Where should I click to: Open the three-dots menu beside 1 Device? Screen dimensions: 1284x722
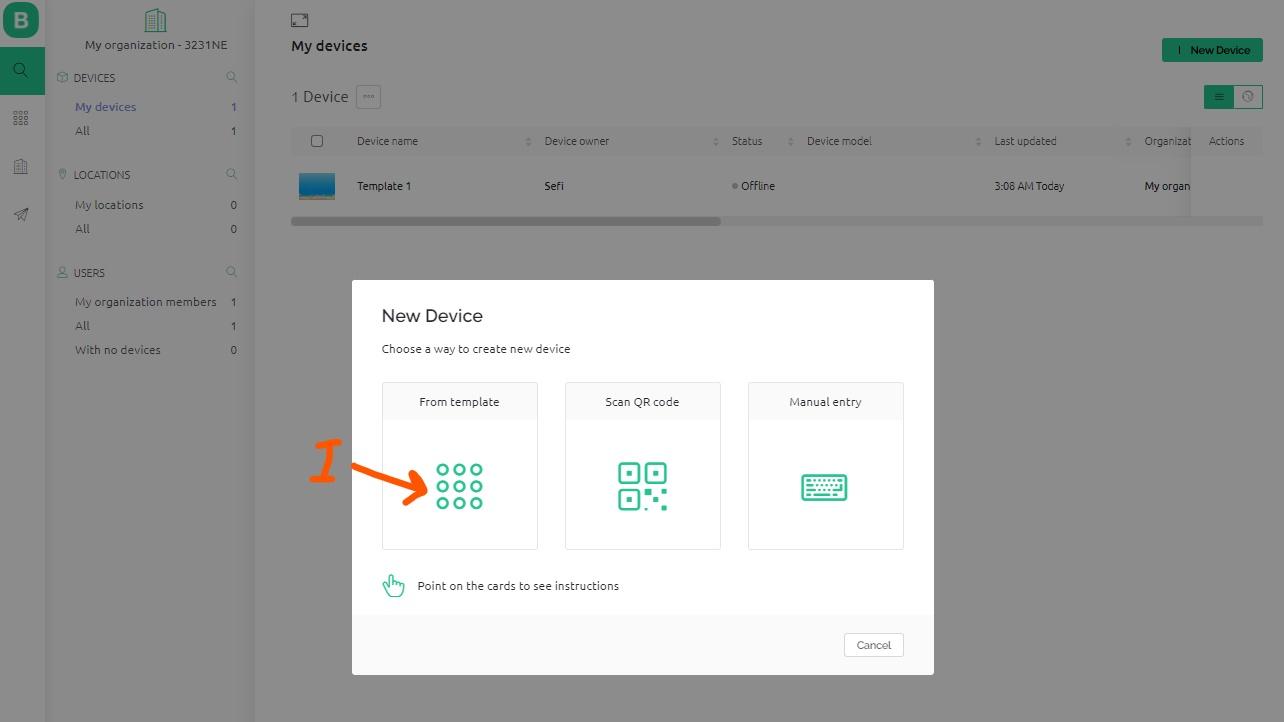point(368,97)
